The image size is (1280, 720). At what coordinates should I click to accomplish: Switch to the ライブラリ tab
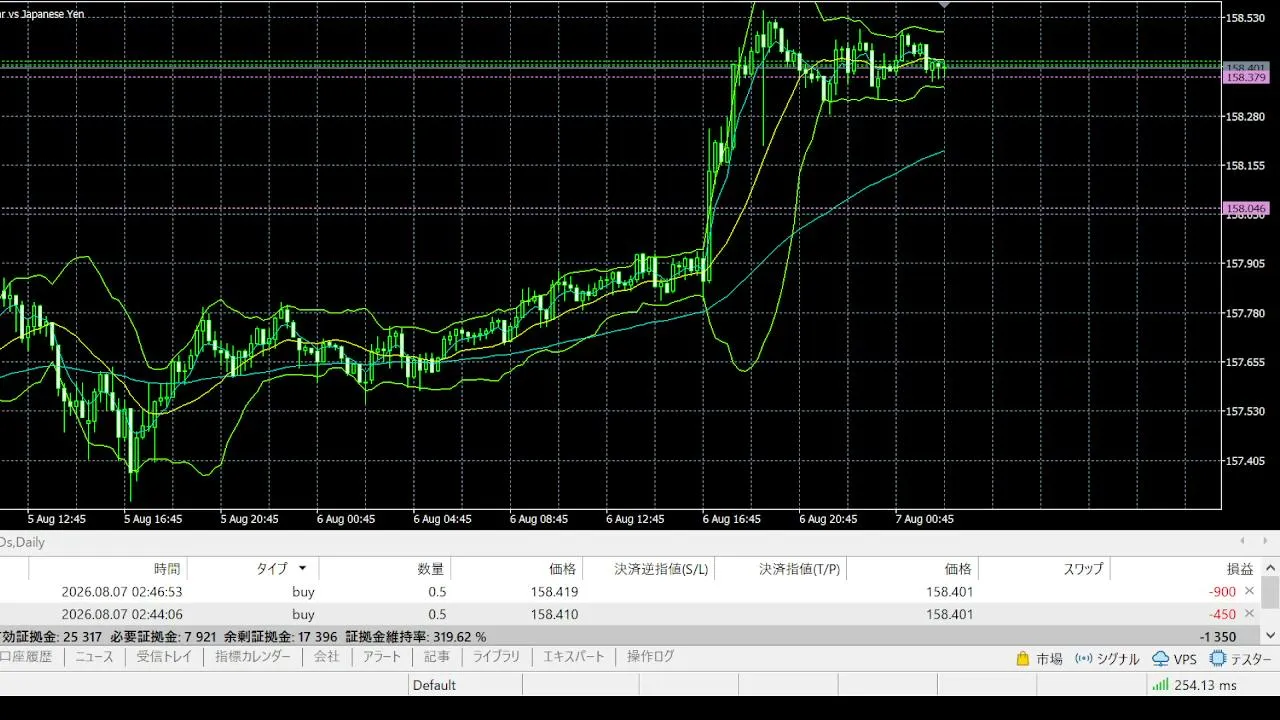tap(496, 657)
